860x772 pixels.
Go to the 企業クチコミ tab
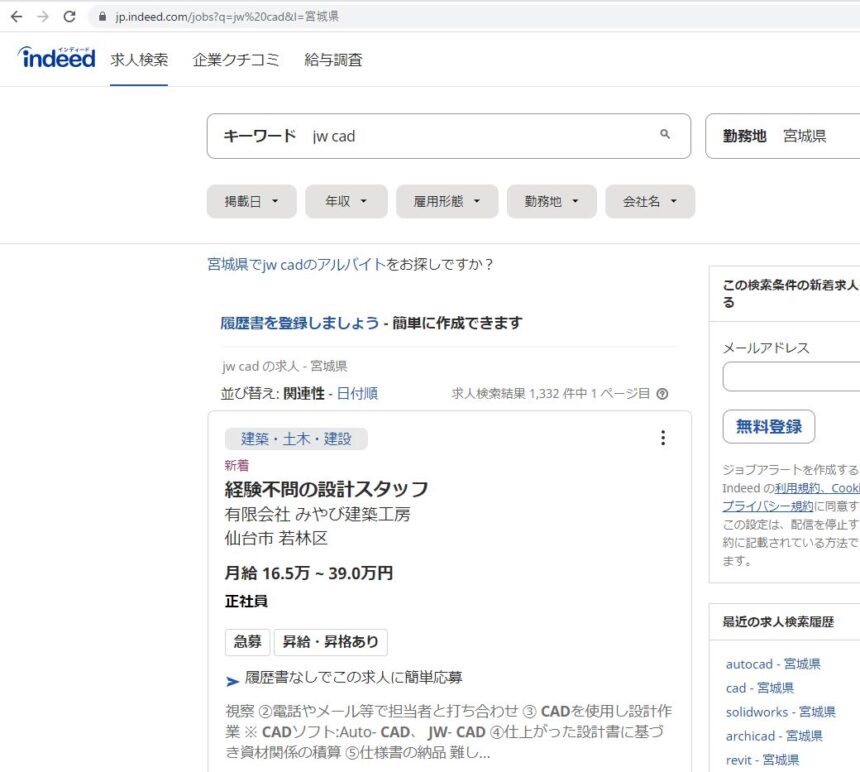pyautogui.click(x=236, y=60)
